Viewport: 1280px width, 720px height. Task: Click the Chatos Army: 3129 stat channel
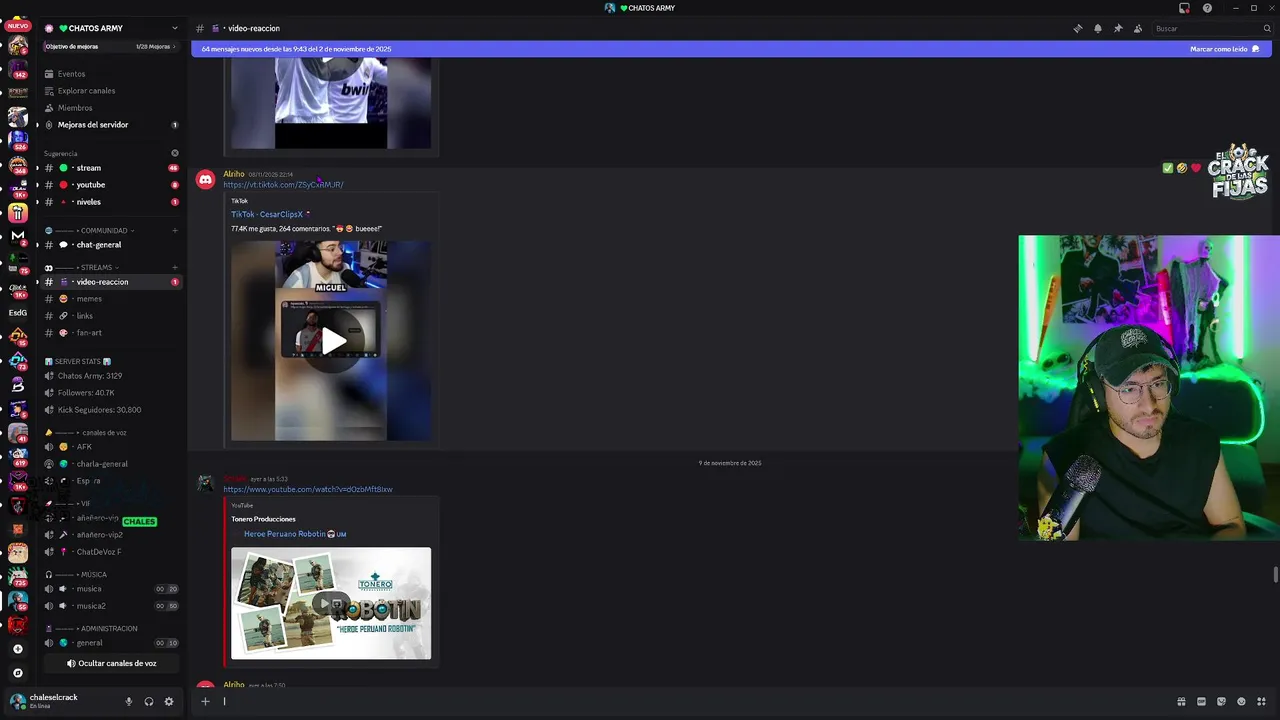coord(111,376)
